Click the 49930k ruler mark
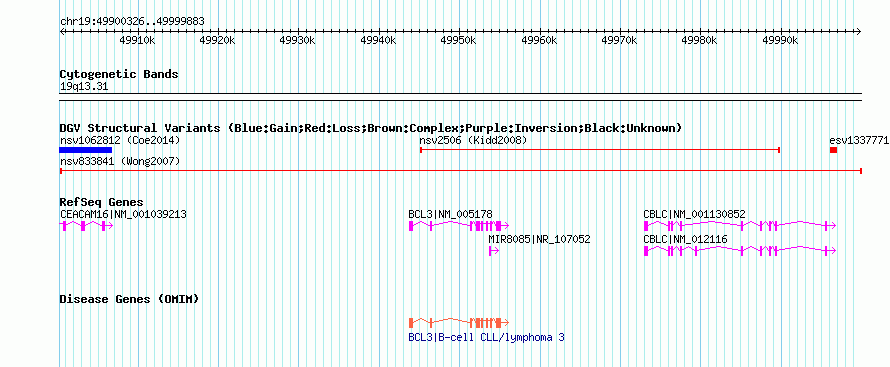890x367 pixels. point(298,41)
